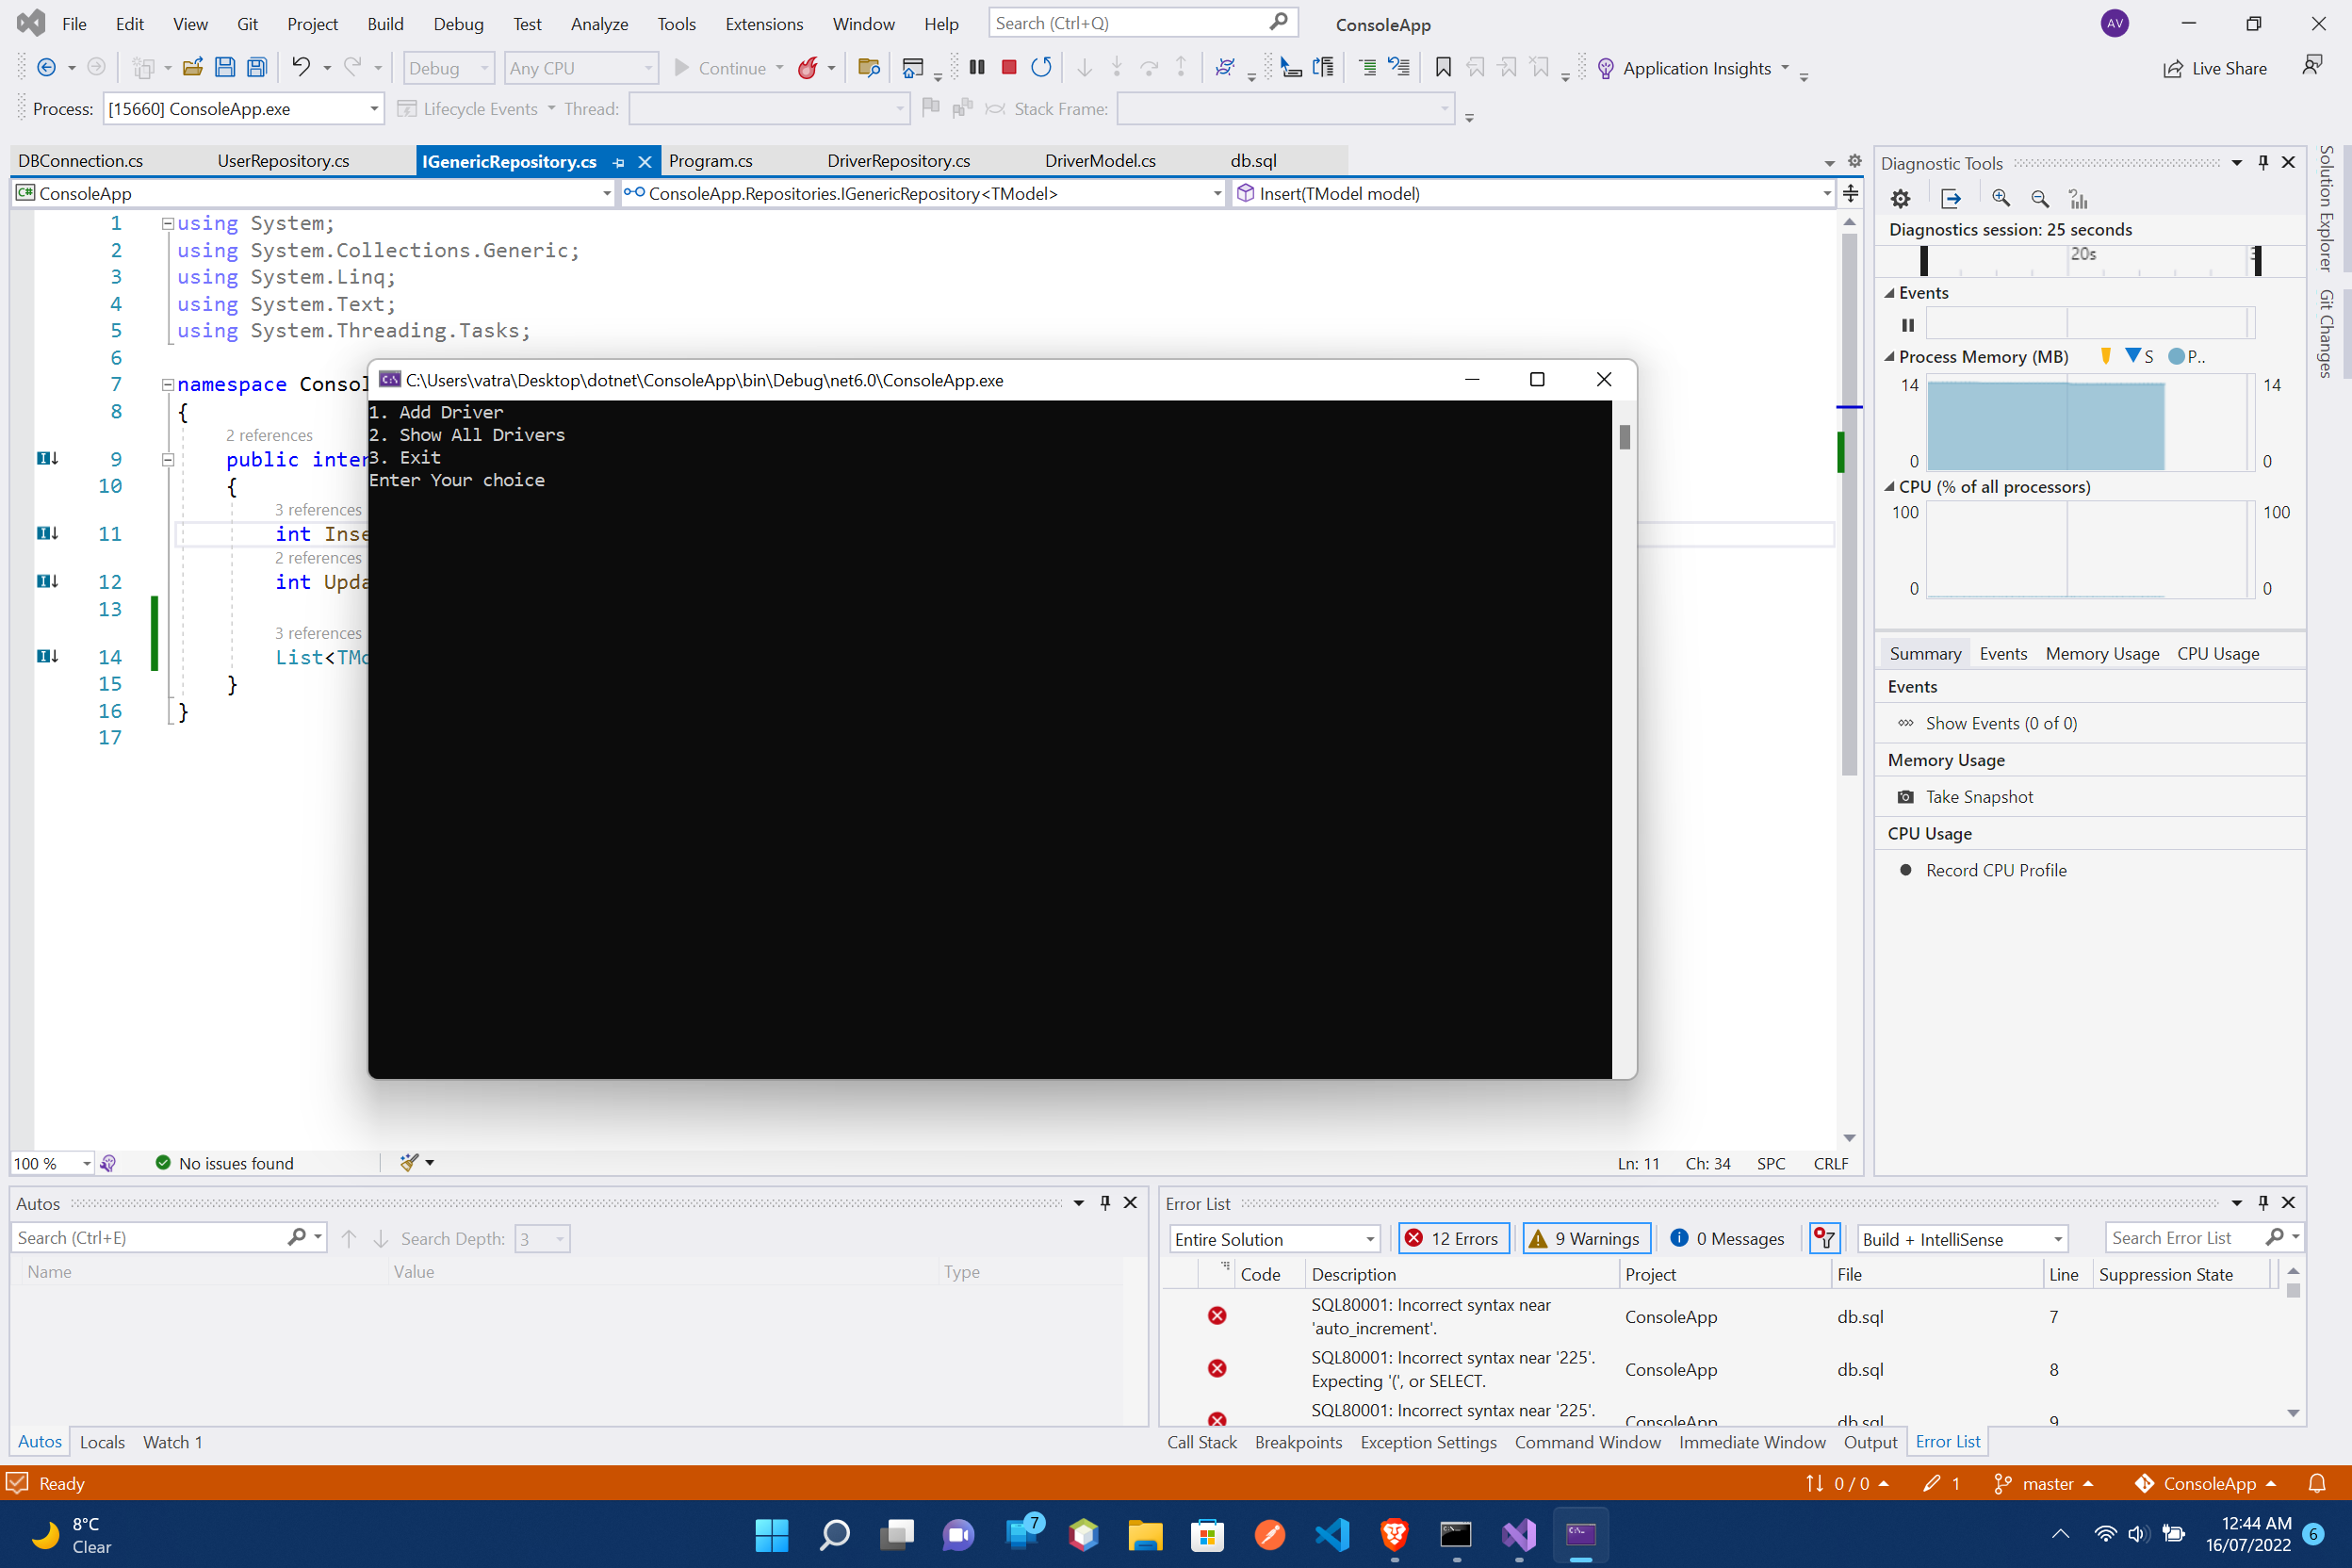This screenshot has width=2352, height=1568.
Task: Click Show Events in the Summary panel
Action: pyautogui.click(x=2000, y=722)
